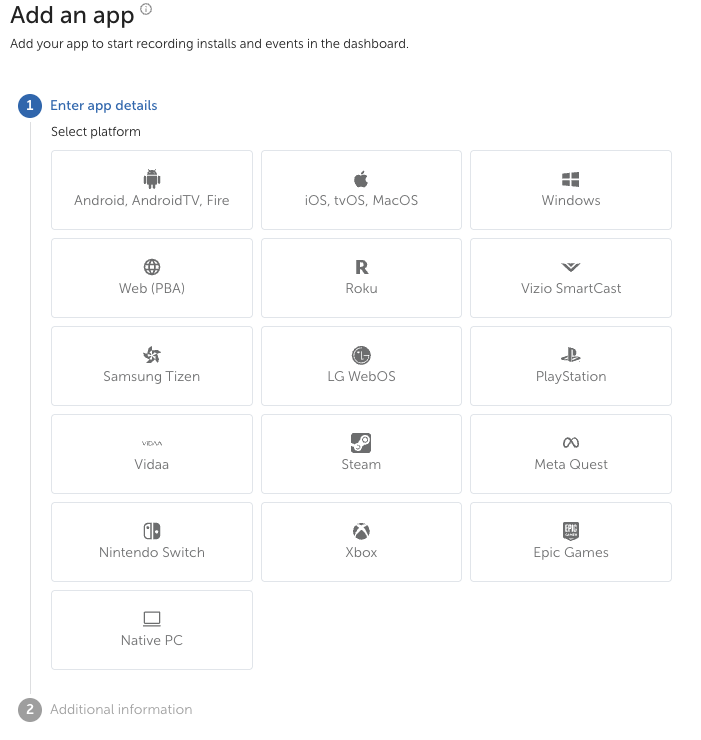Pick the Steam platform label

(361, 464)
